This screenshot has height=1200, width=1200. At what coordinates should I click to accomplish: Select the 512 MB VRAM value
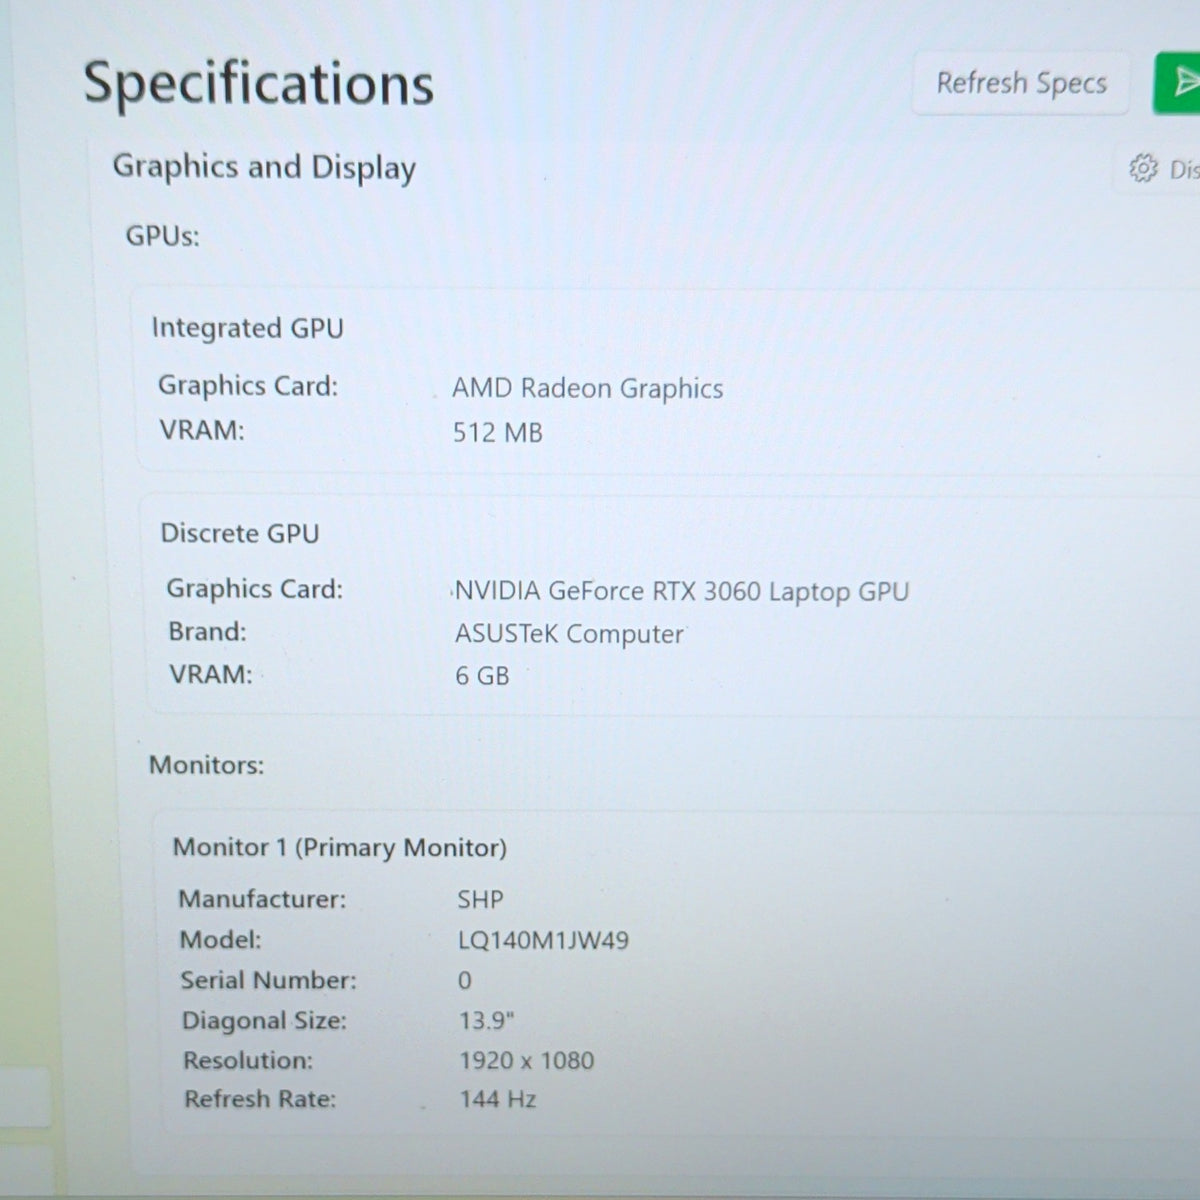tap(497, 432)
